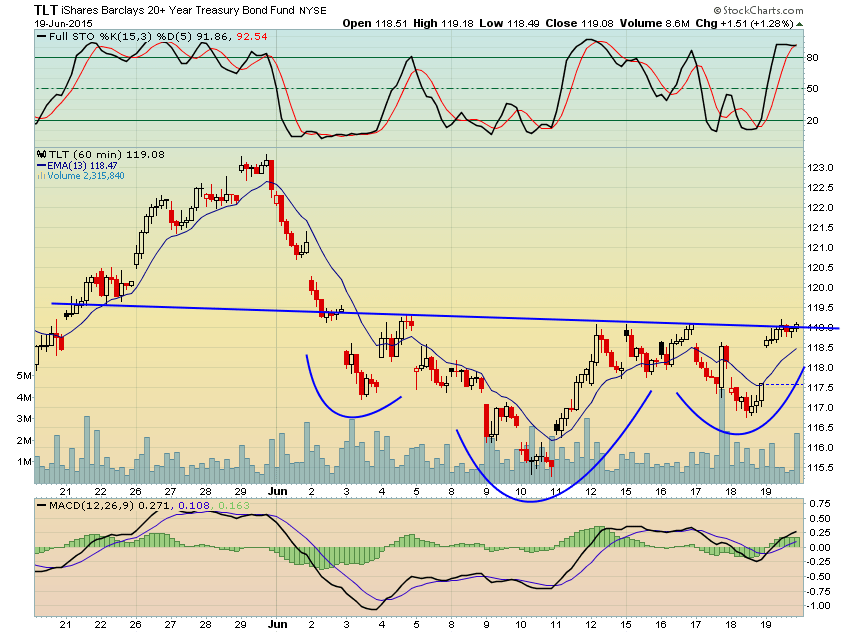Click the 5M volume axis label
The width and height of the screenshot is (850, 633).
tap(24, 376)
